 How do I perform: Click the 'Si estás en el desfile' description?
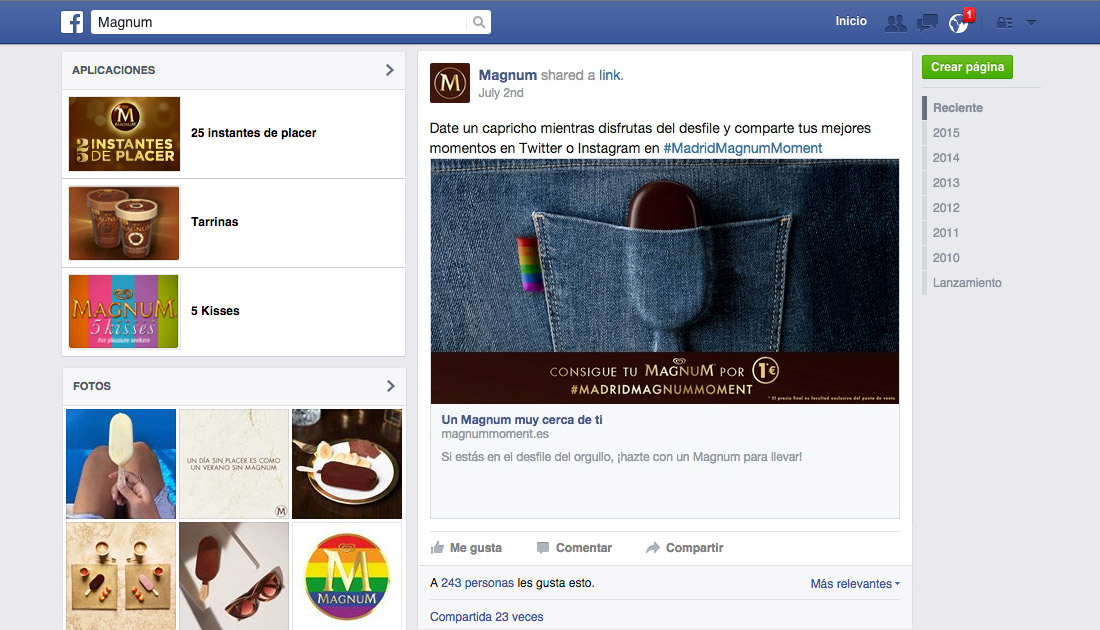(x=622, y=457)
